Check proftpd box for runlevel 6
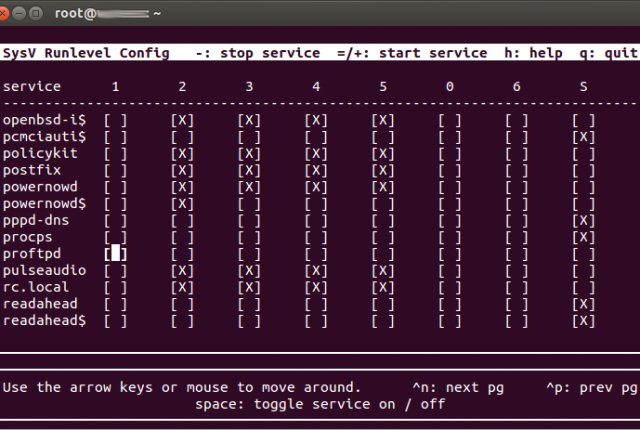This screenshot has height=430, width=640. pyautogui.click(x=516, y=254)
